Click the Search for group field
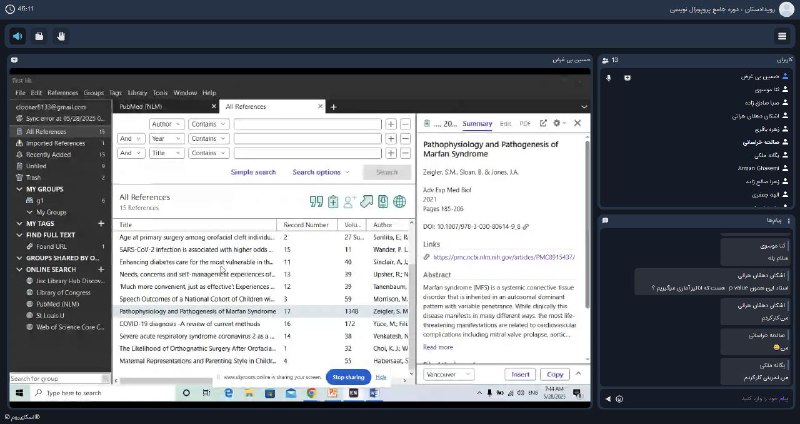The height and width of the screenshot is (424, 800). pyautogui.click(x=56, y=379)
